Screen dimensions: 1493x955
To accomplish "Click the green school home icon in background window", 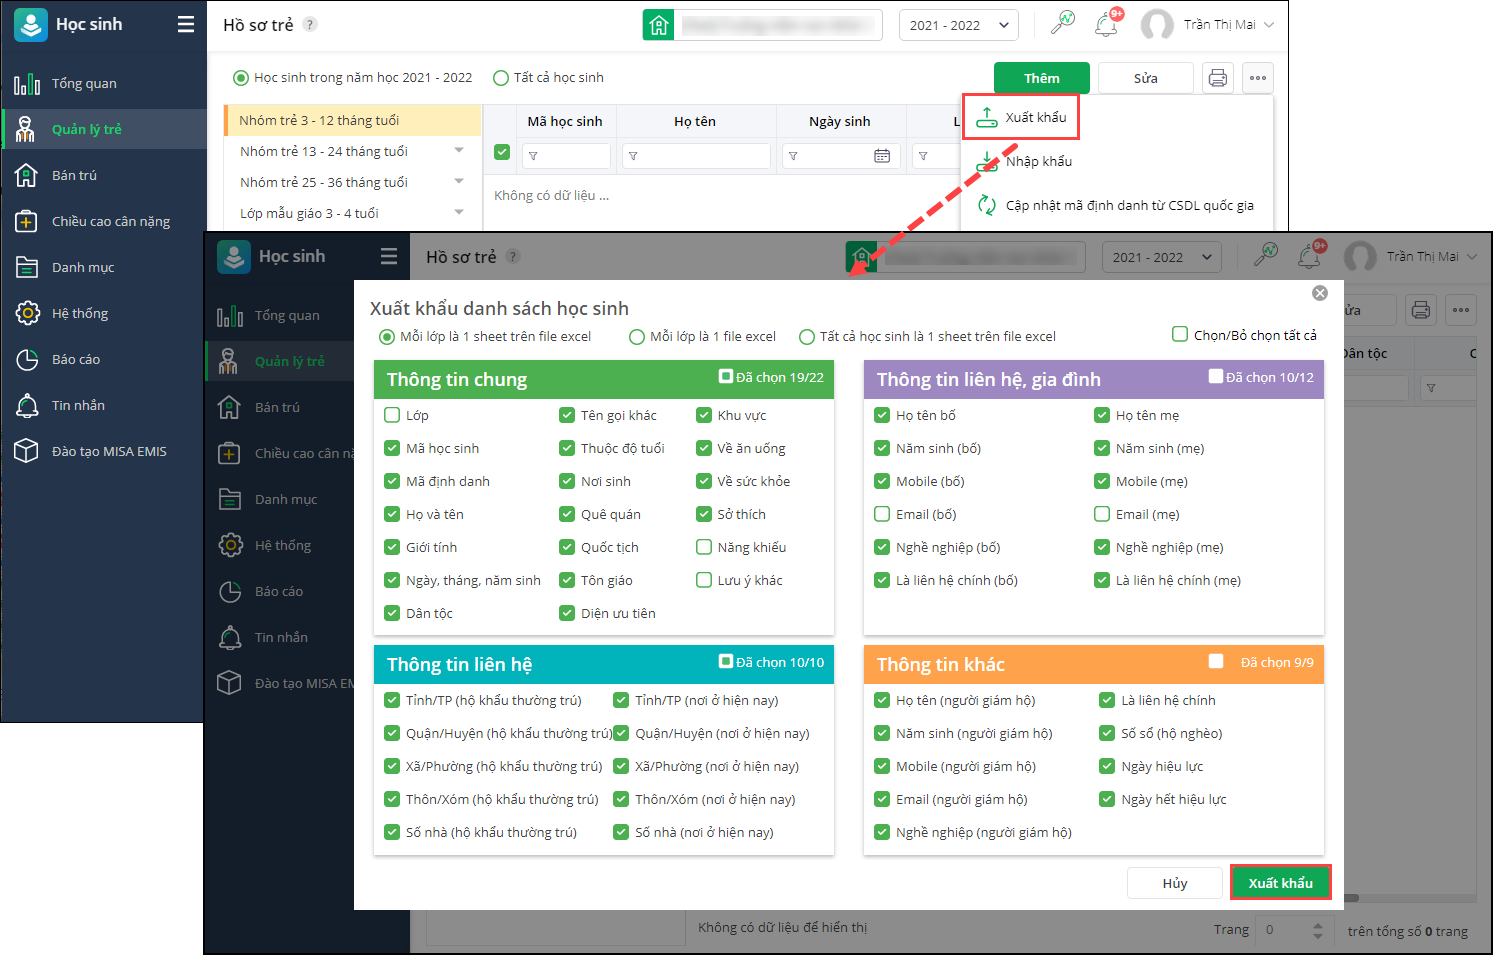I will (x=659, y=25).
